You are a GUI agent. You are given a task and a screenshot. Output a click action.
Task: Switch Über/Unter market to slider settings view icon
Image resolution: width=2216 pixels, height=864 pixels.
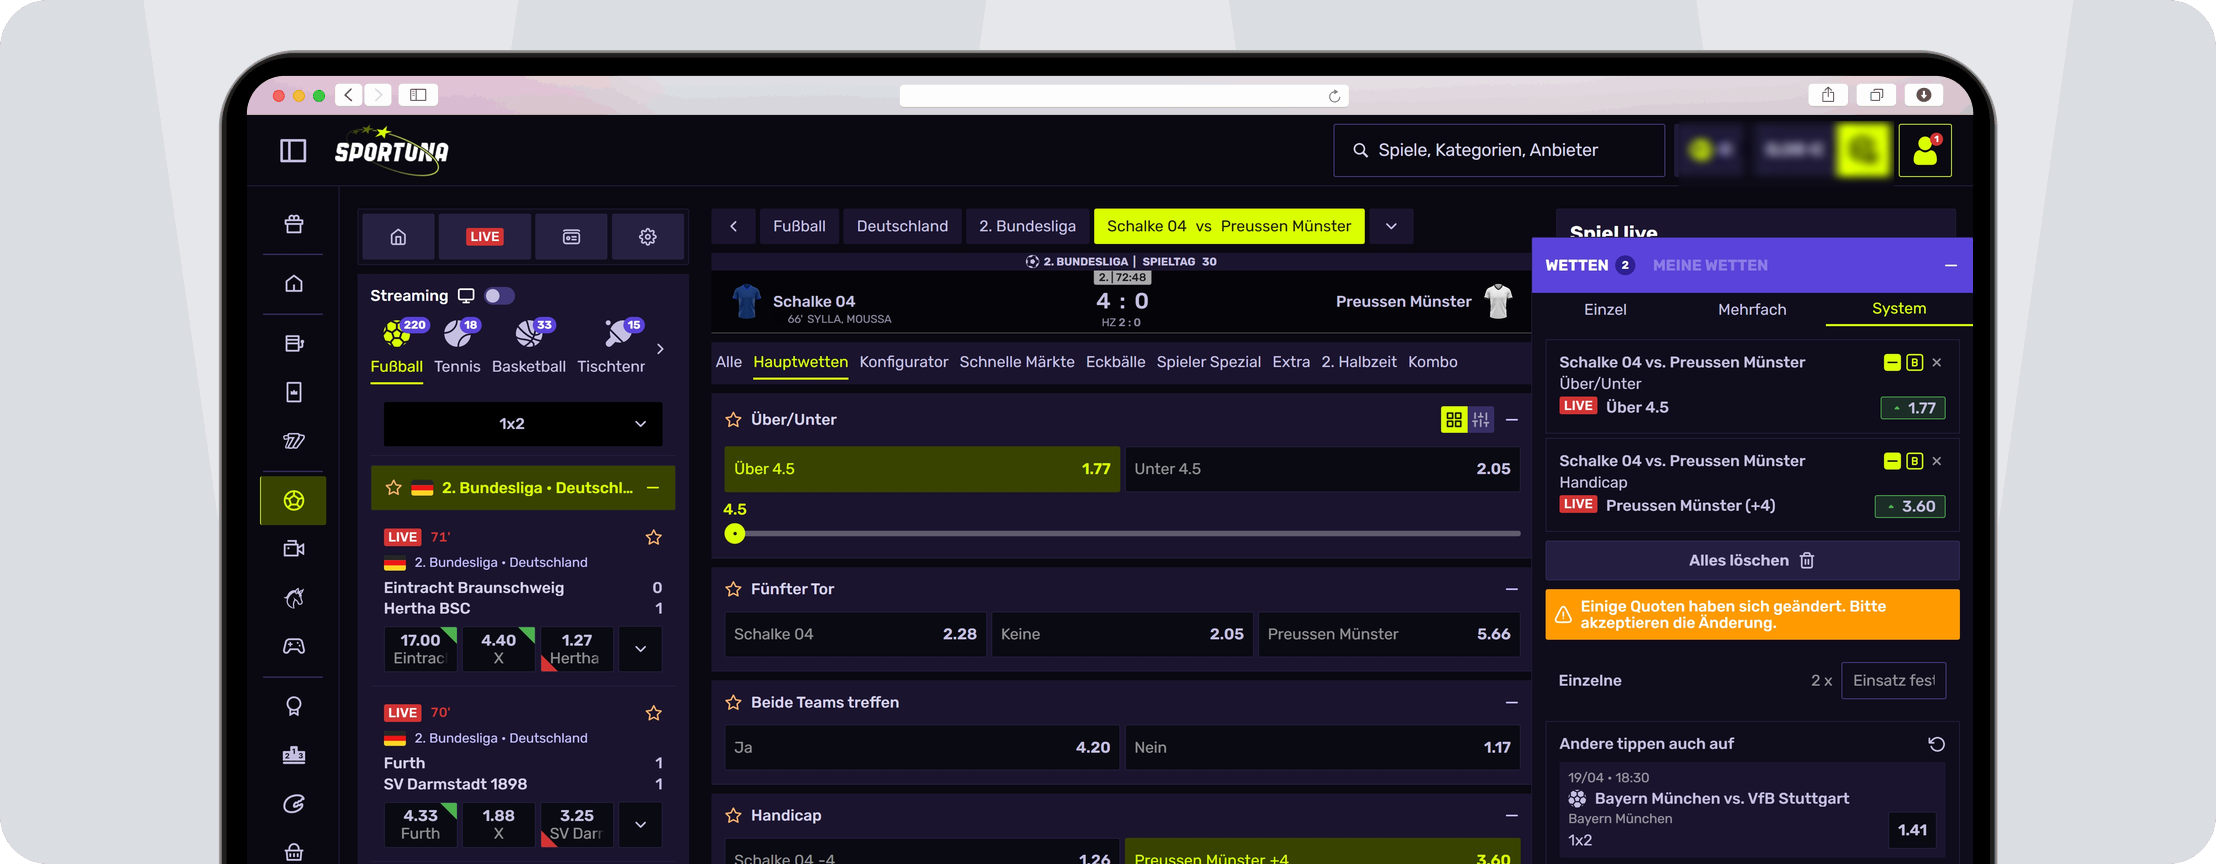1481,420
